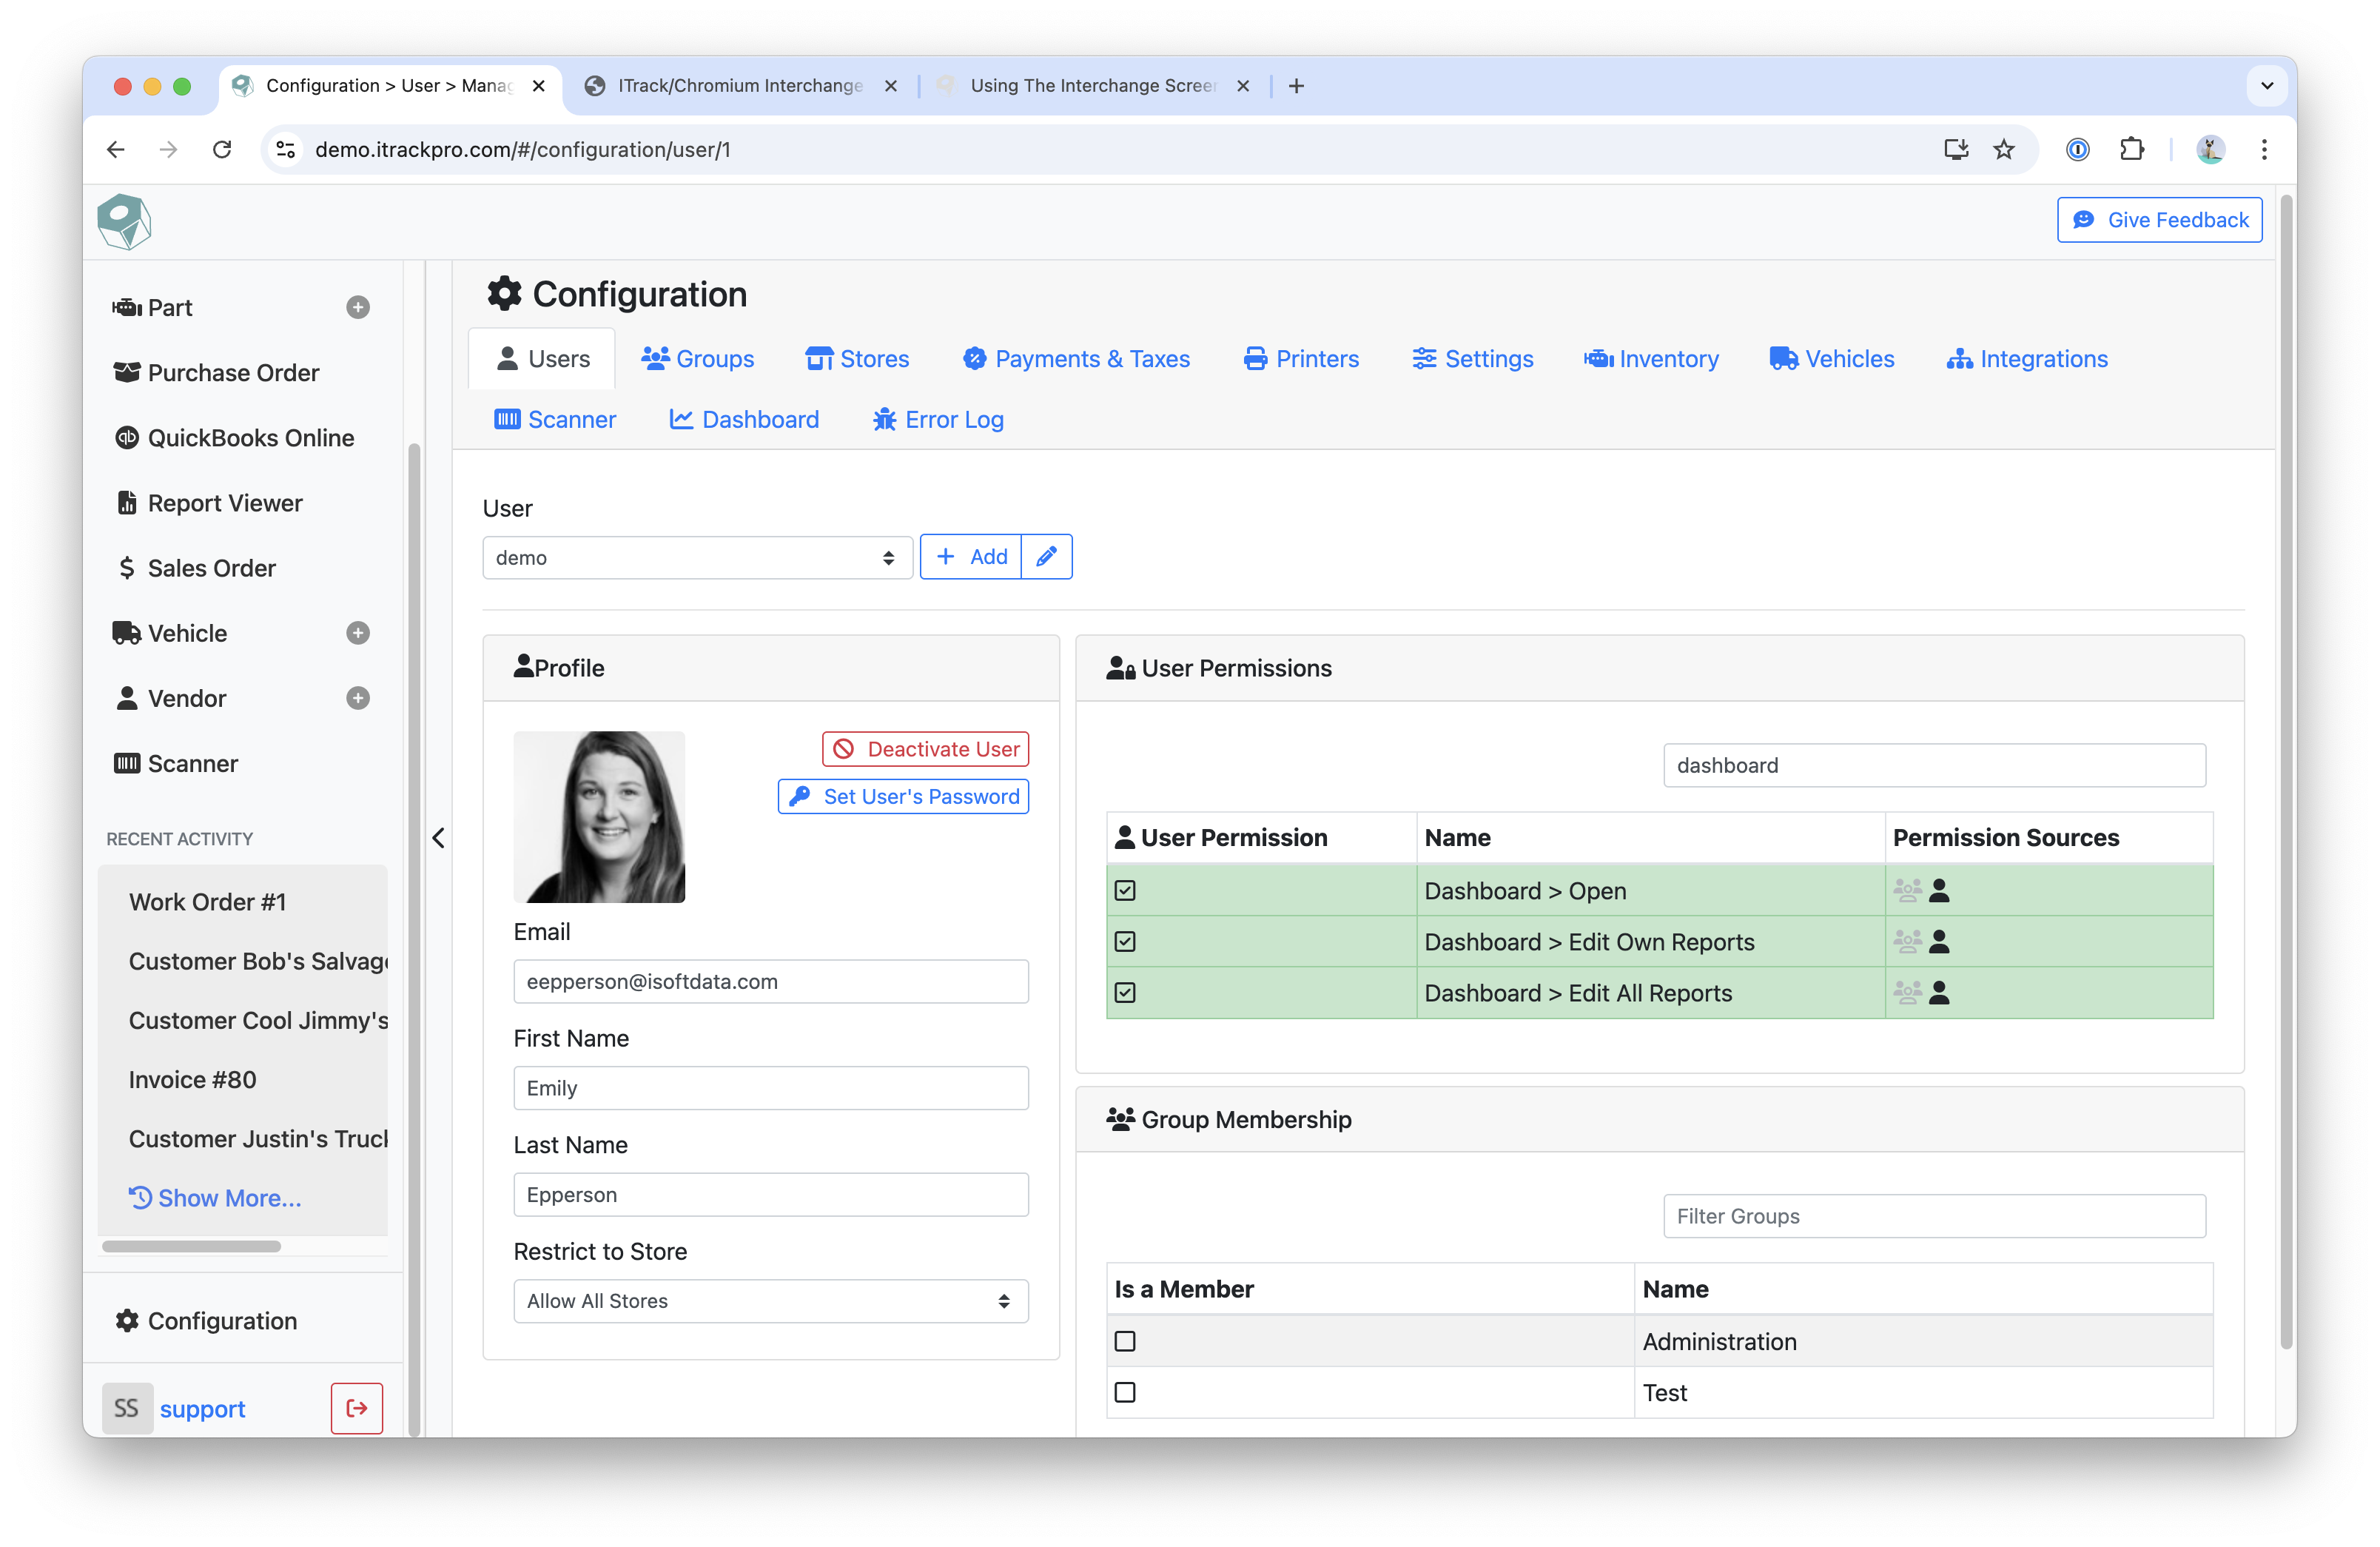Open the Error Log tab
The height and width of the screenshot is (1547, 2380).
point(938,419)
